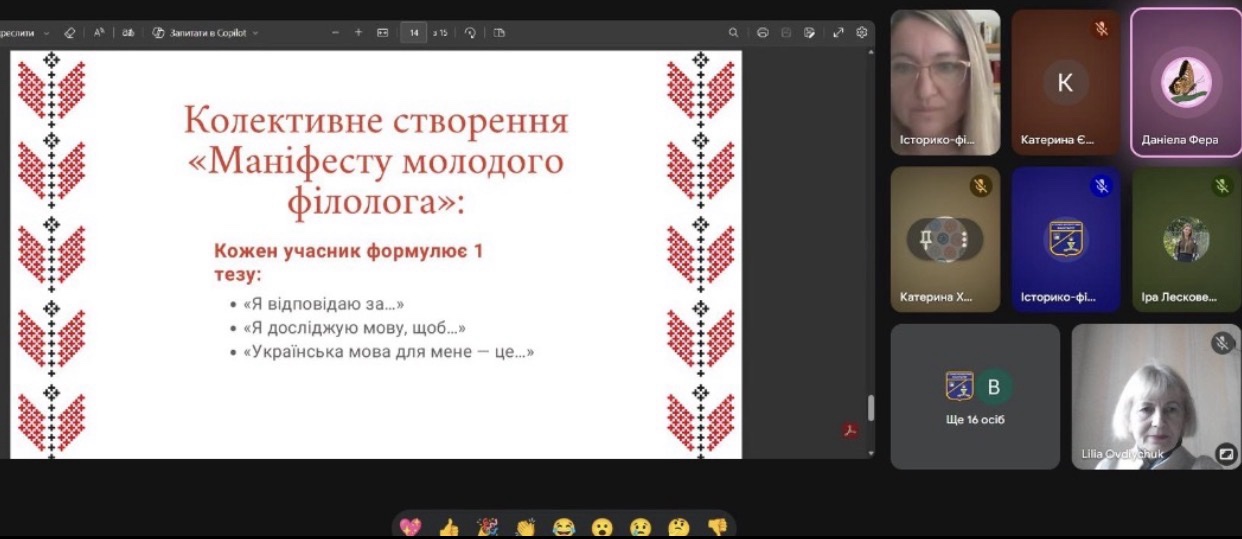Rotate the PDF page
This screenshot has width=1242, height=539.
471,32
